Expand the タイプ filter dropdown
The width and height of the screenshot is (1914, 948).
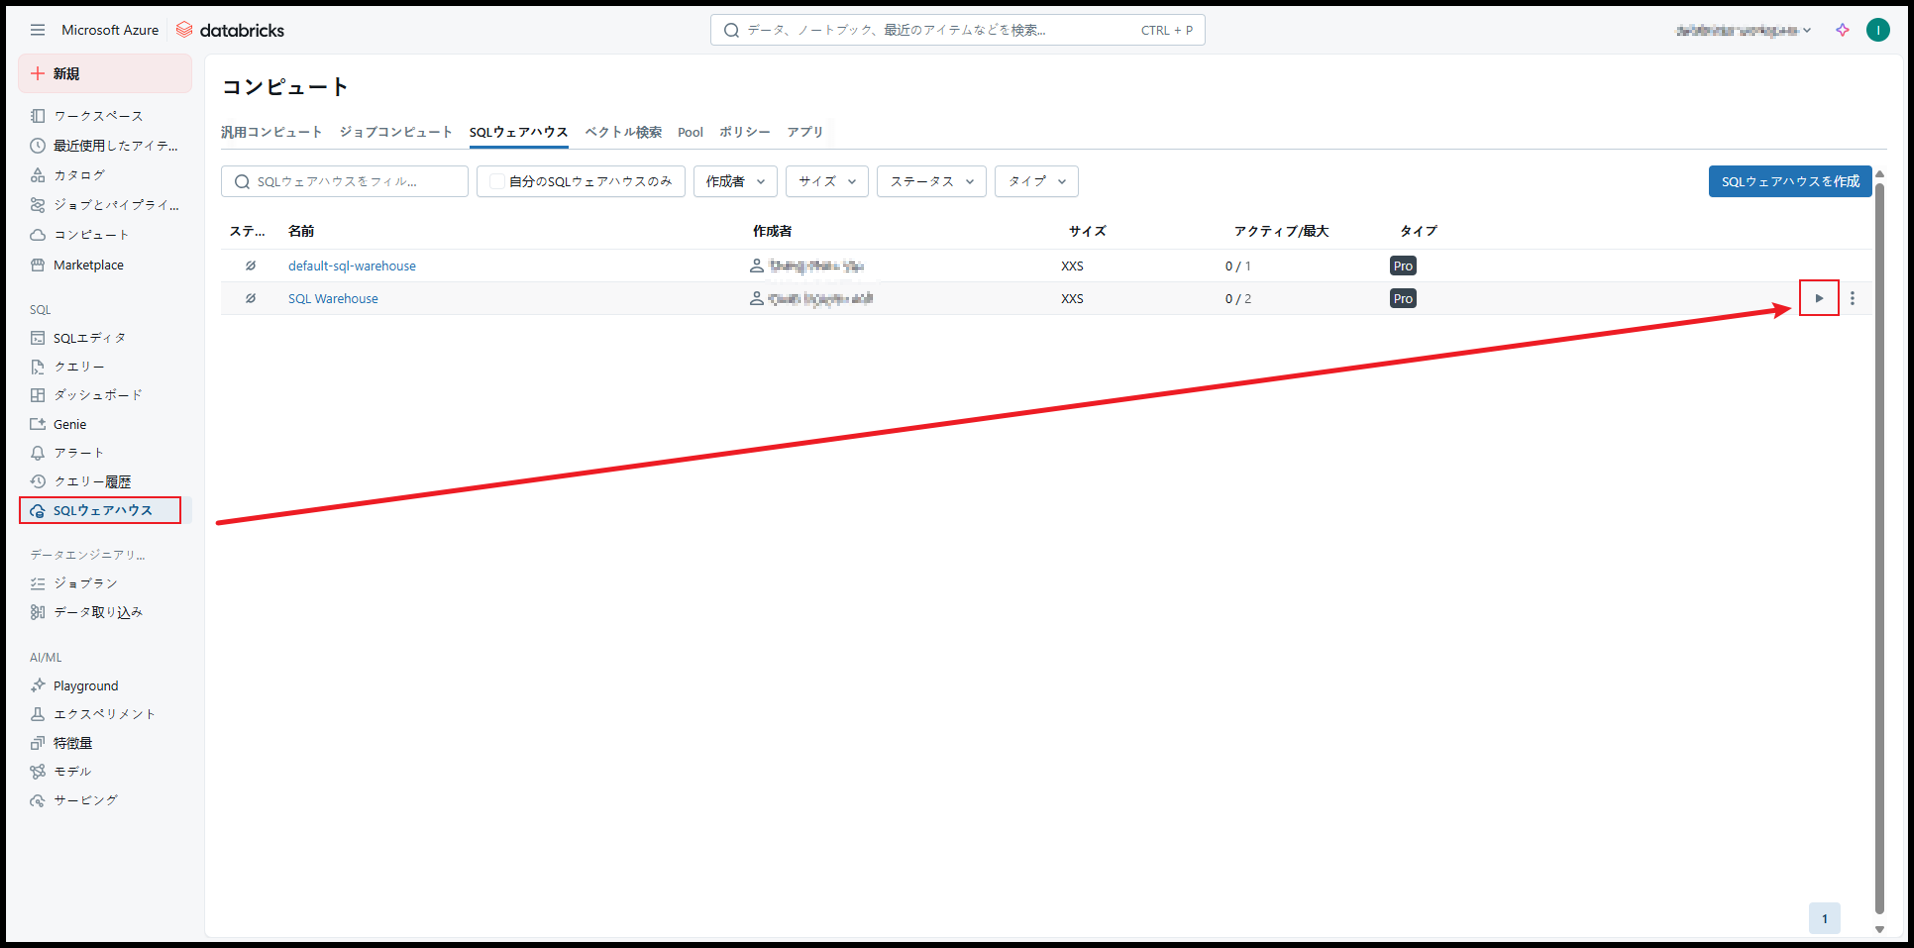(x=1036, y=181)
